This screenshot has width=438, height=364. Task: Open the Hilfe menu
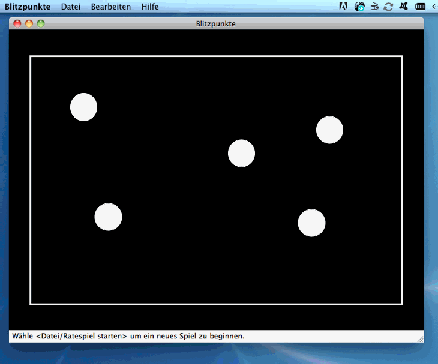(150, 7)
